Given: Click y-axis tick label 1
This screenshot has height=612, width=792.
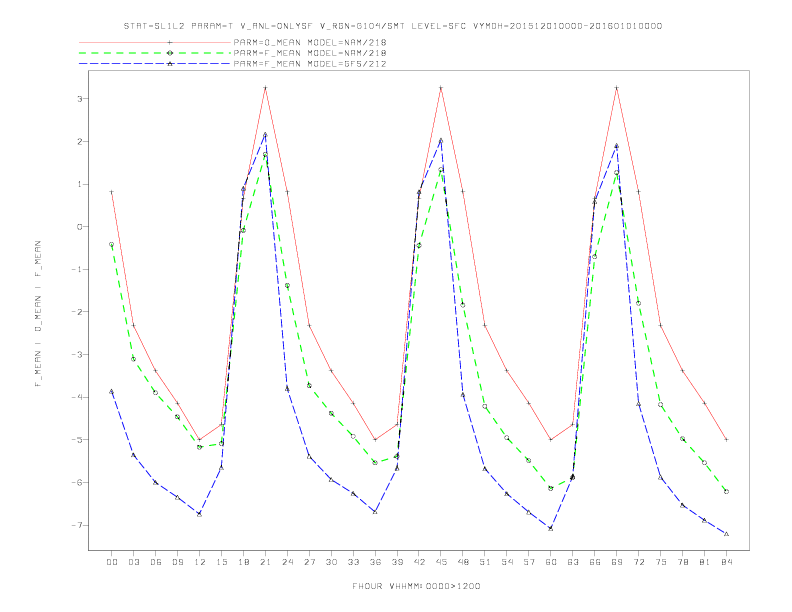Looking at the screenshot, I should [80, 184].
